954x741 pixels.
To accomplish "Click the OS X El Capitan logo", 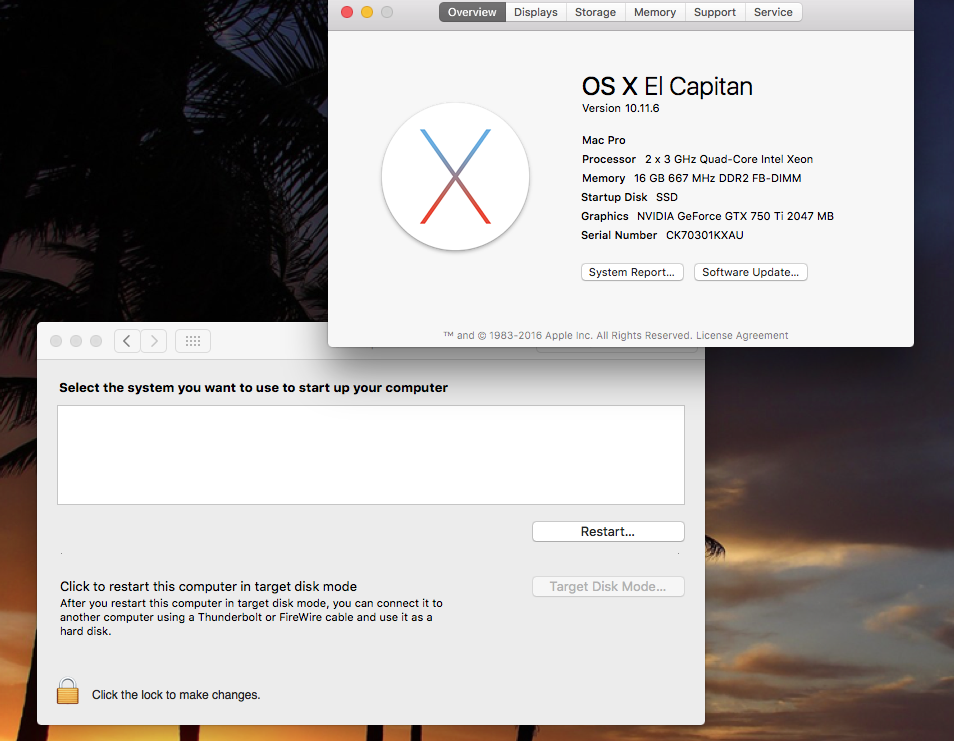I will [455, 176].
